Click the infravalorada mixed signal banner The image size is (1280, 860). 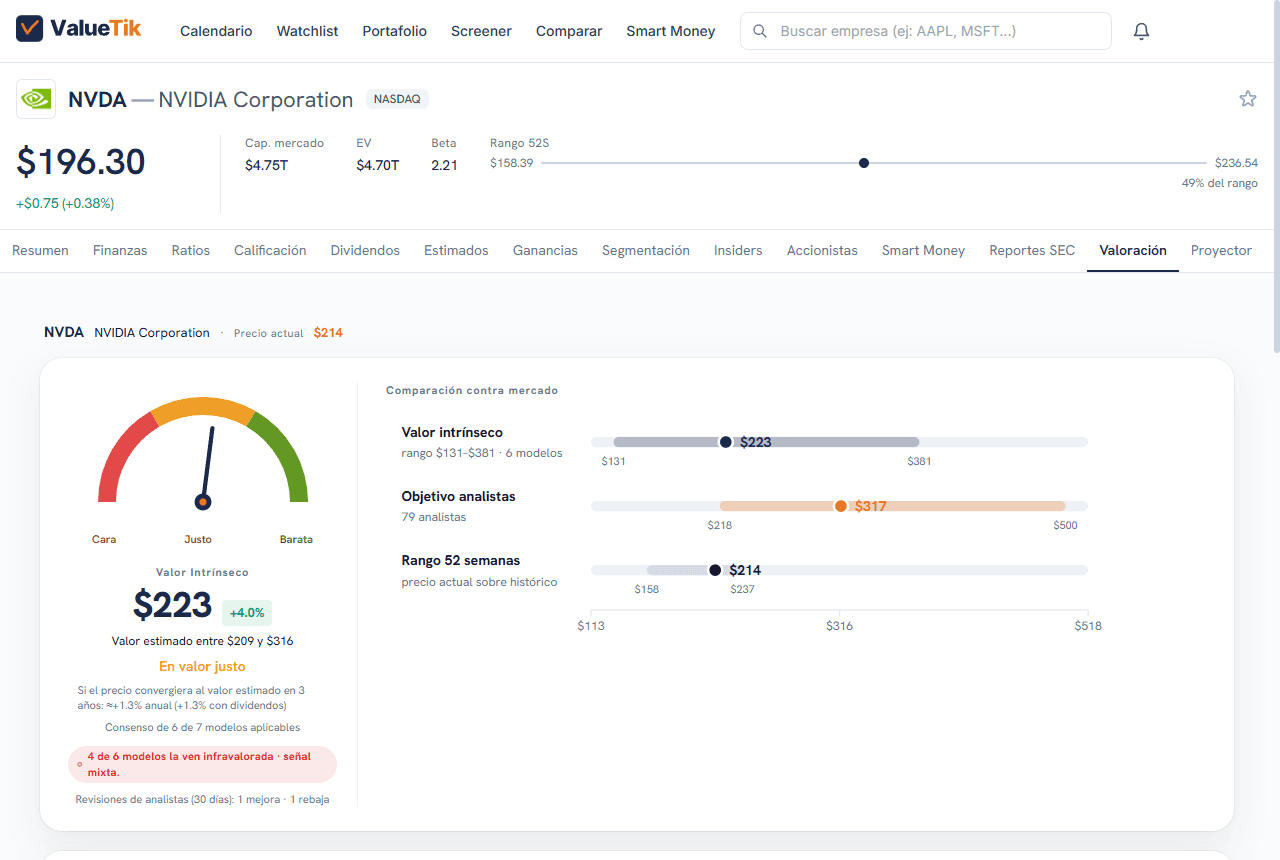click(202, 764)
